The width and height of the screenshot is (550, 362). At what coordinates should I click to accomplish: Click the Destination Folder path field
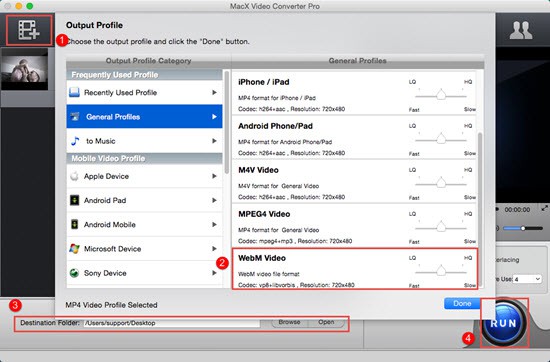pos(172,323)
